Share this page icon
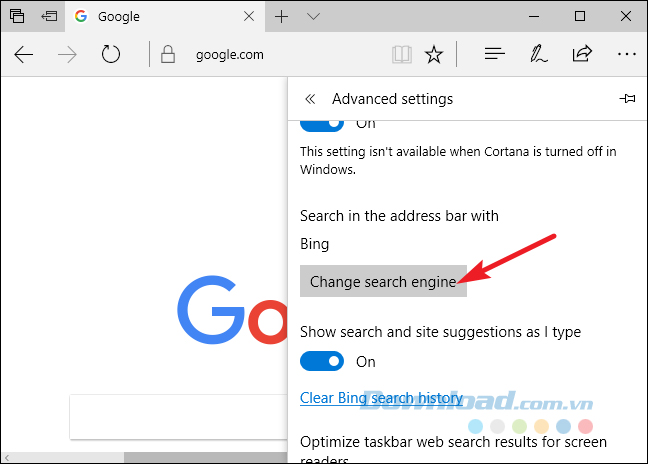The image size is (648, 464). [x=582, y=54]
